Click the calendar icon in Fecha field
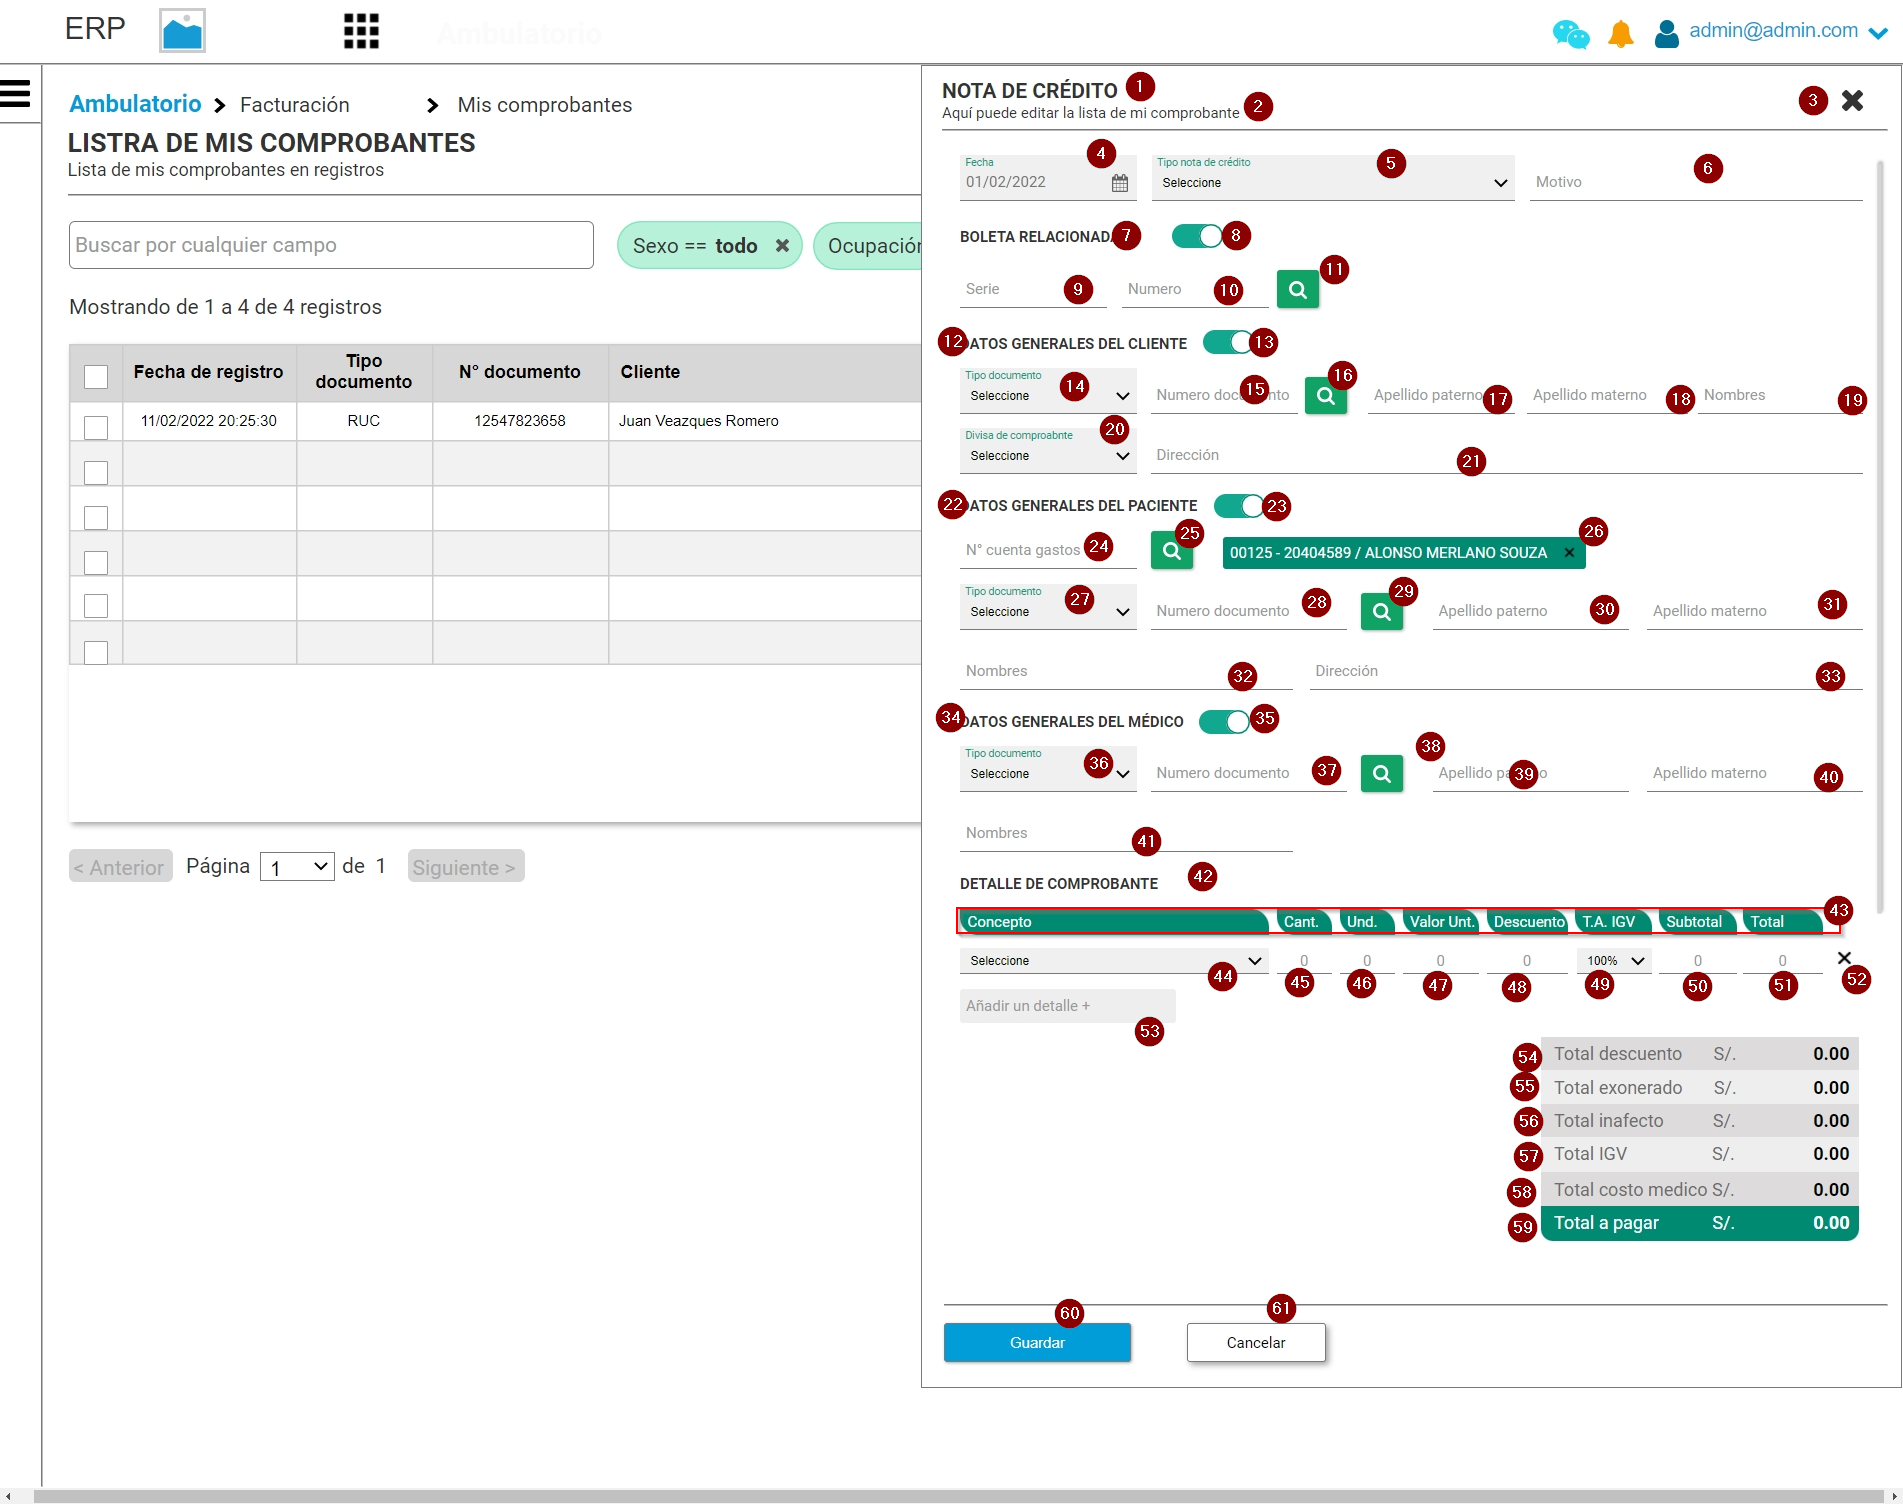The image size is (1903, 1504). (1119, 183)
